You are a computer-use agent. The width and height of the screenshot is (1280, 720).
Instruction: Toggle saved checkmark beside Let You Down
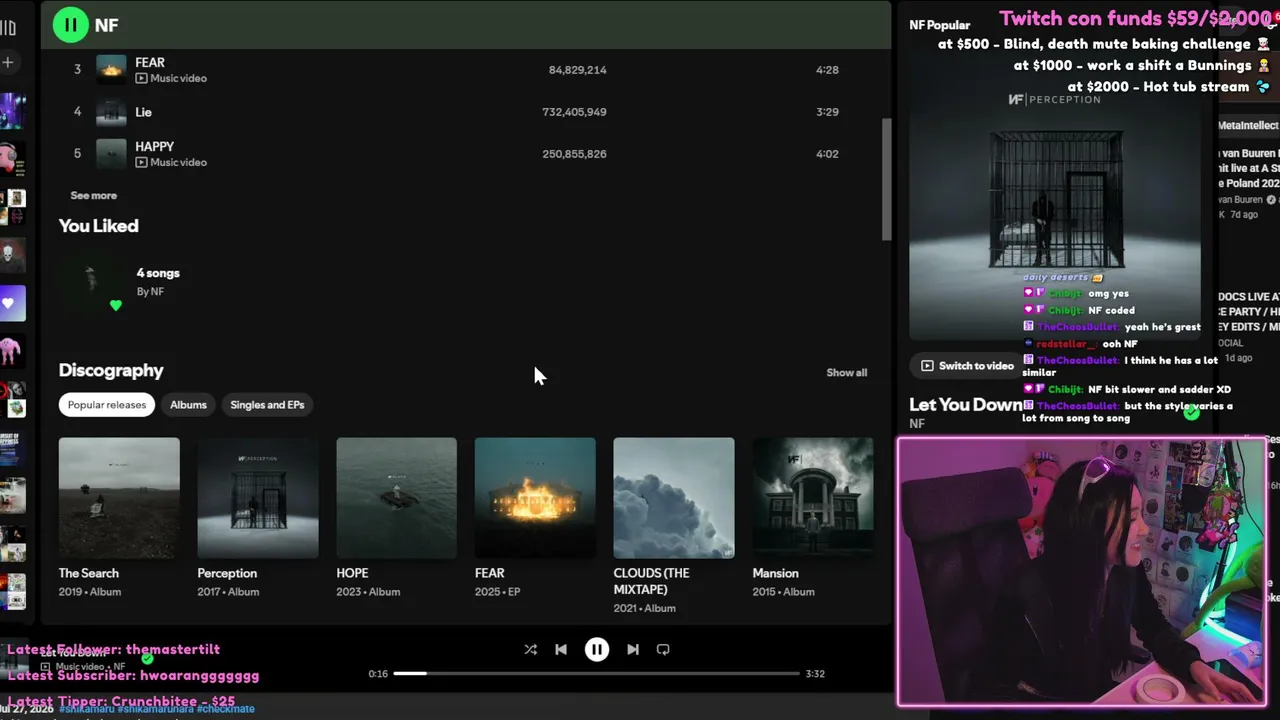coord(1191,411)
